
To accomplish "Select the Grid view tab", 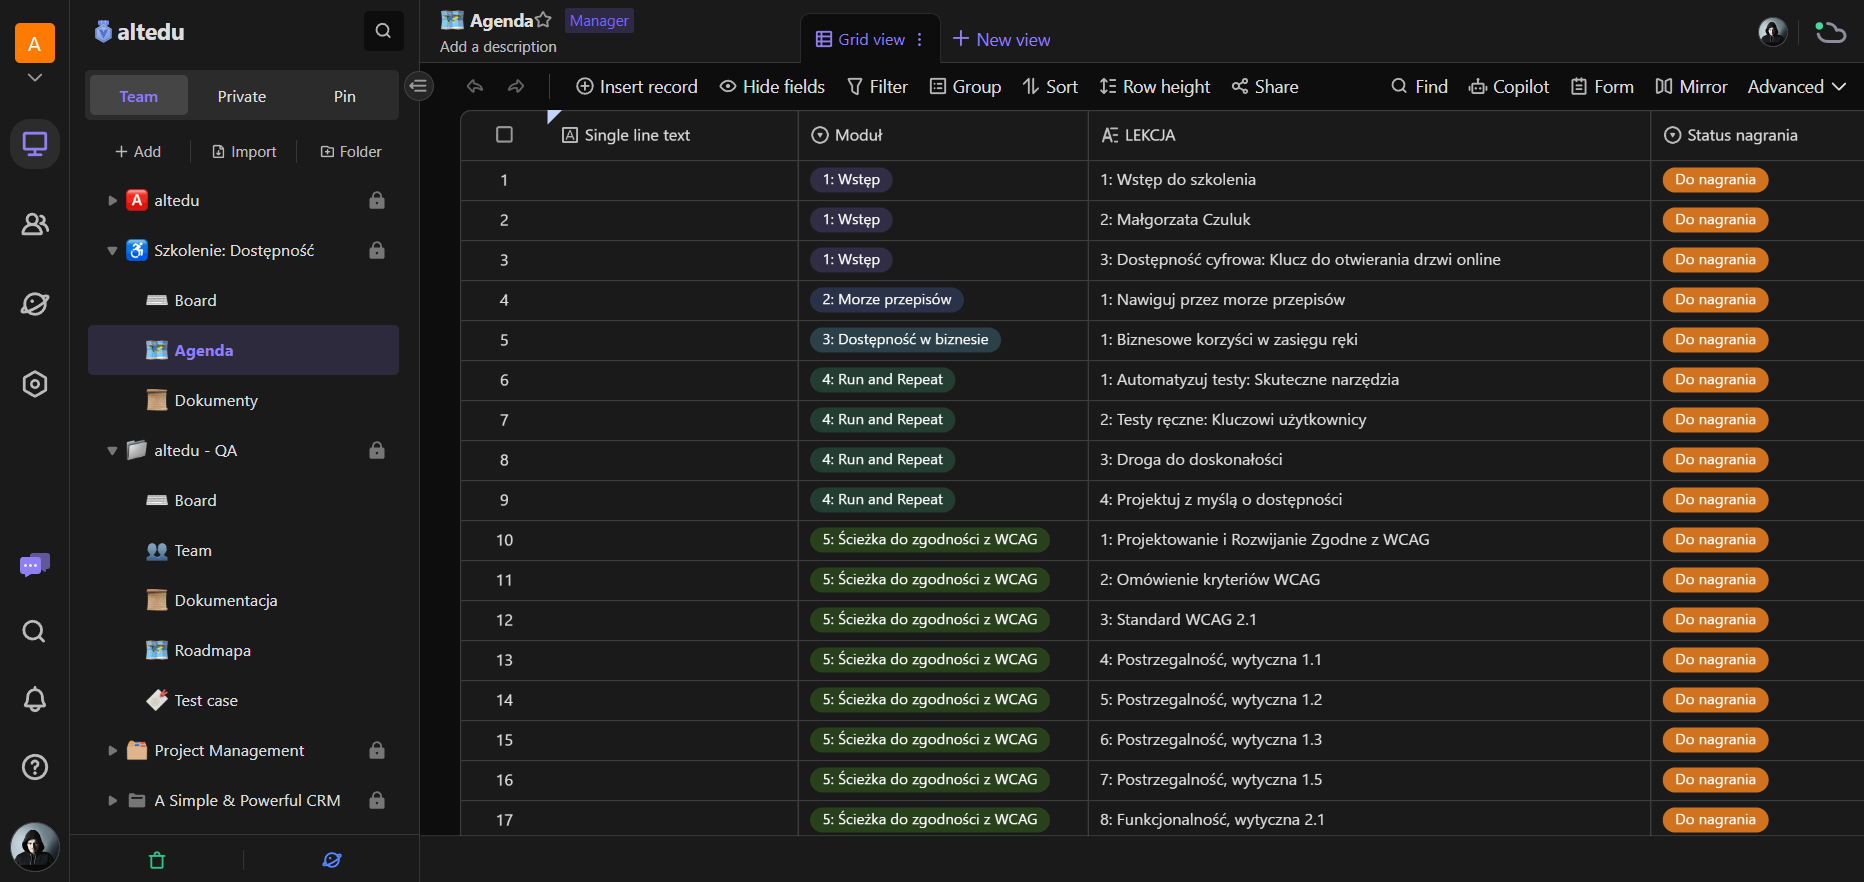I will [x=861, y=39].
